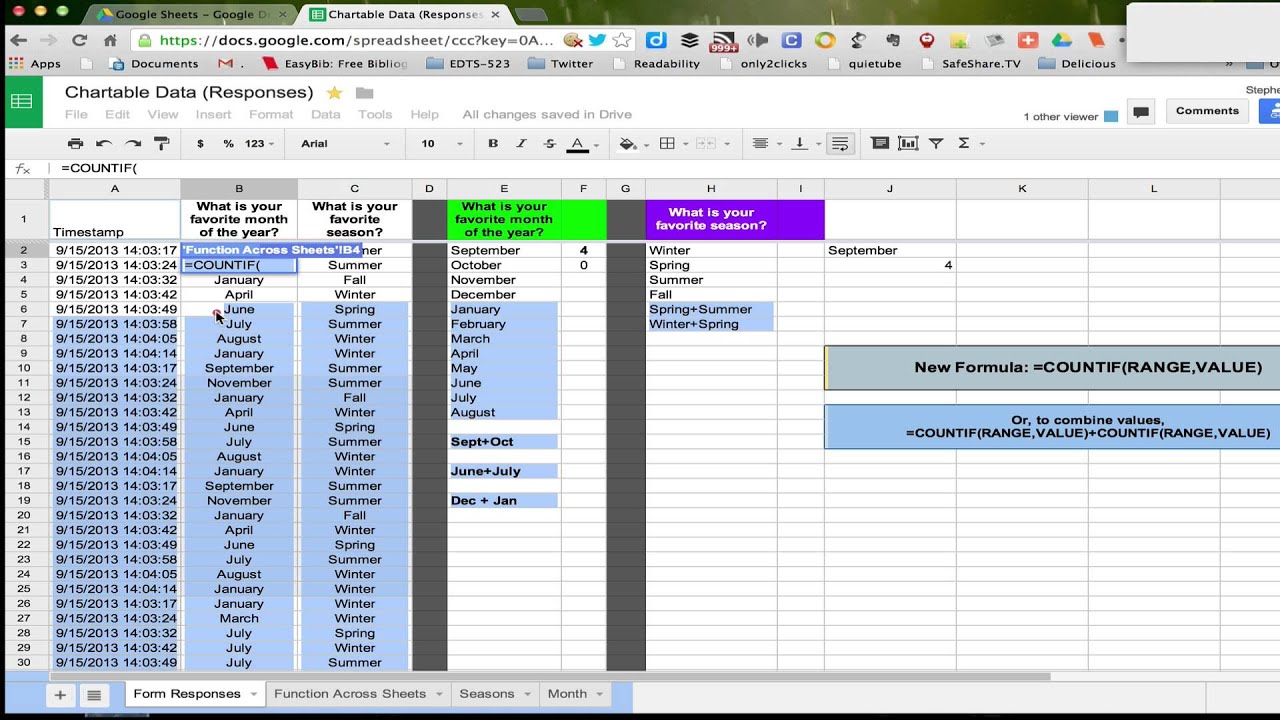Open the Form Responses tab dropdown arrow
The image size is (1280, 720).
coord(254,694)
